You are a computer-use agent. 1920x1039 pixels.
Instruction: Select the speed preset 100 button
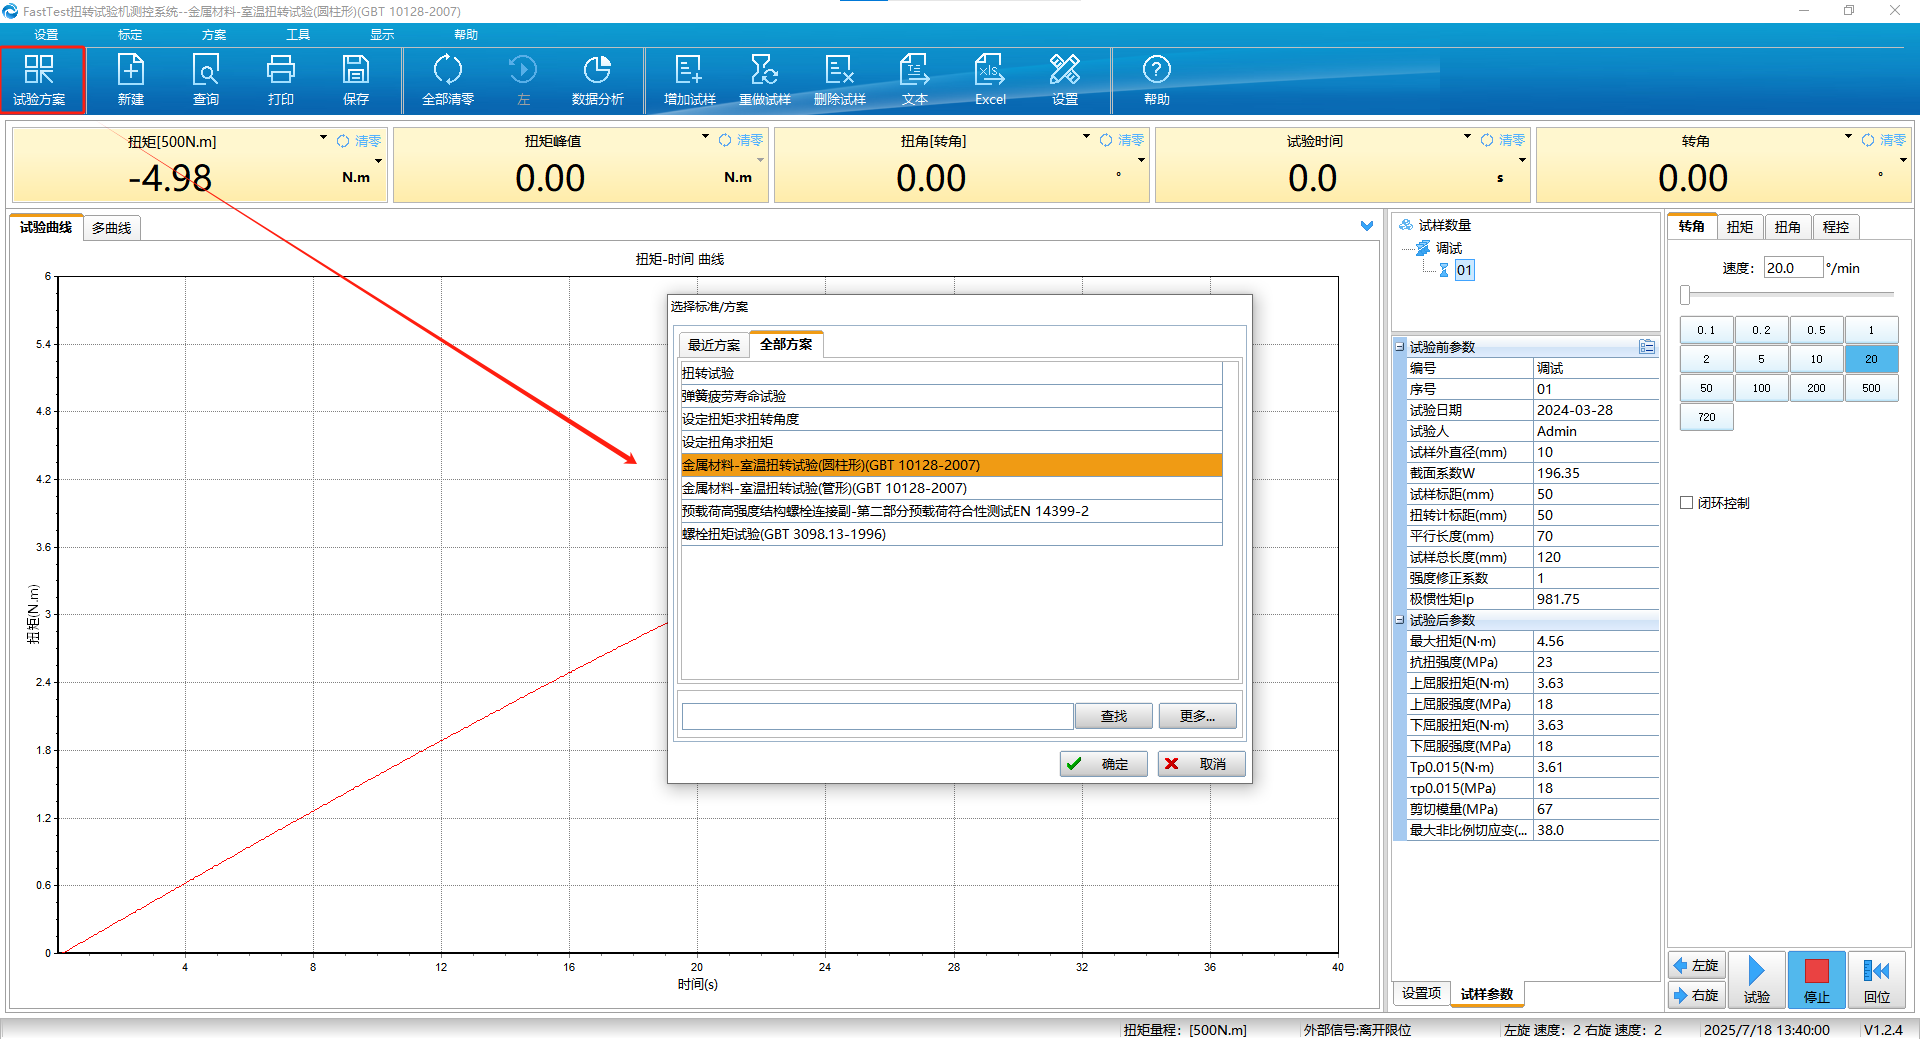(x=1761, y=388)
